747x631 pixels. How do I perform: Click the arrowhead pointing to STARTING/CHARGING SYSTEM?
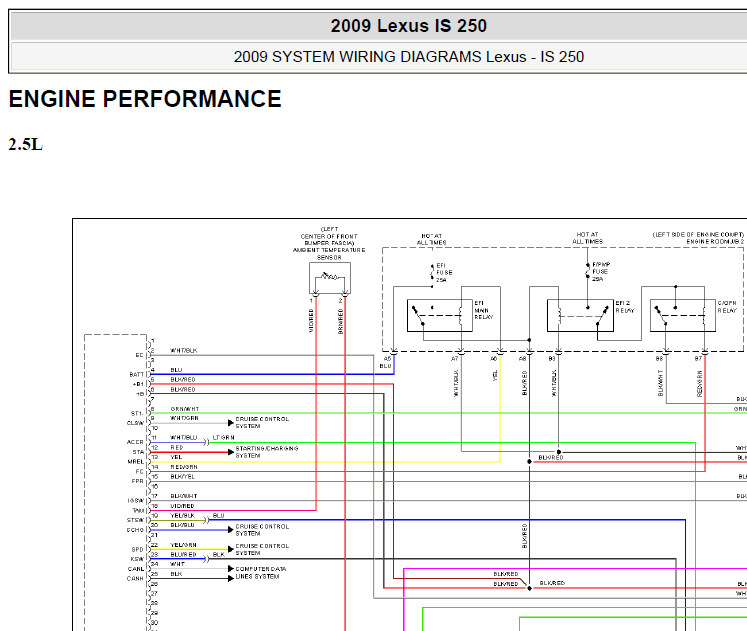pyautogui.click(x=231, y=451)
